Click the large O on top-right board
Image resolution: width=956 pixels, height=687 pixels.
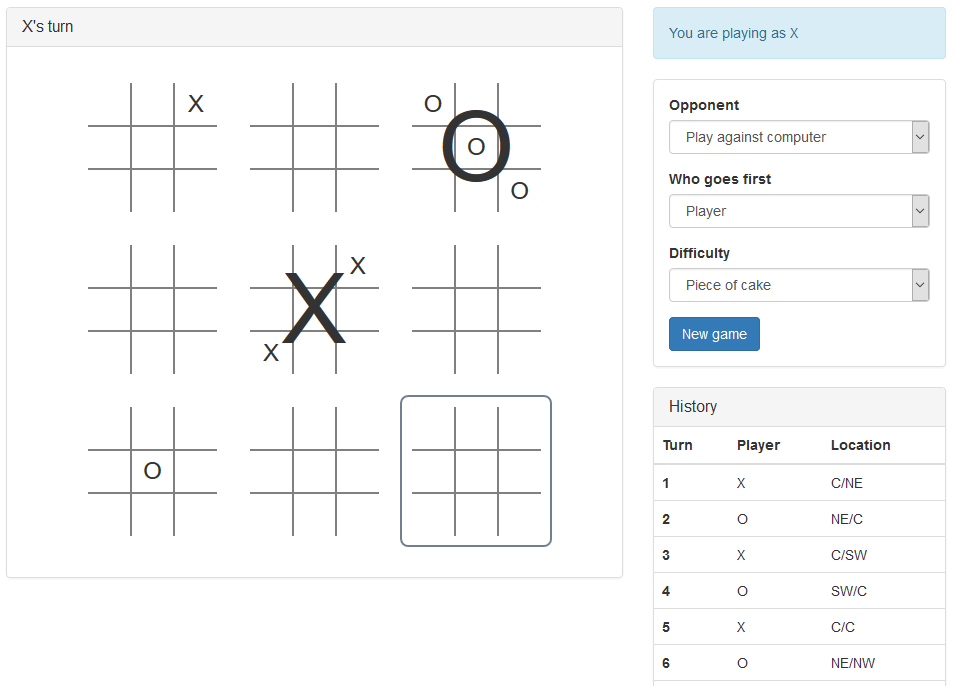click(x=476, y=146)
